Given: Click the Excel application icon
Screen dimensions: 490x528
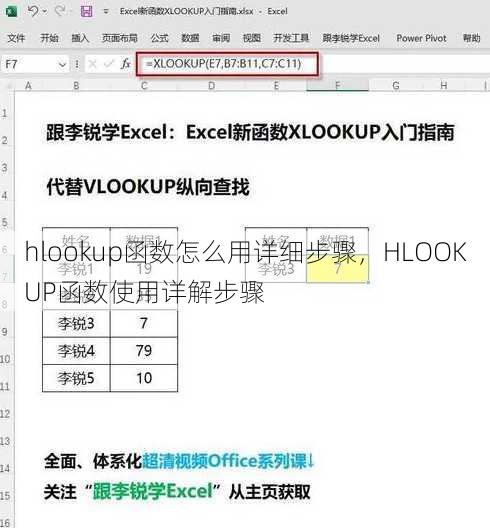Looking at the screenshot, I should (x=11, y=11).
